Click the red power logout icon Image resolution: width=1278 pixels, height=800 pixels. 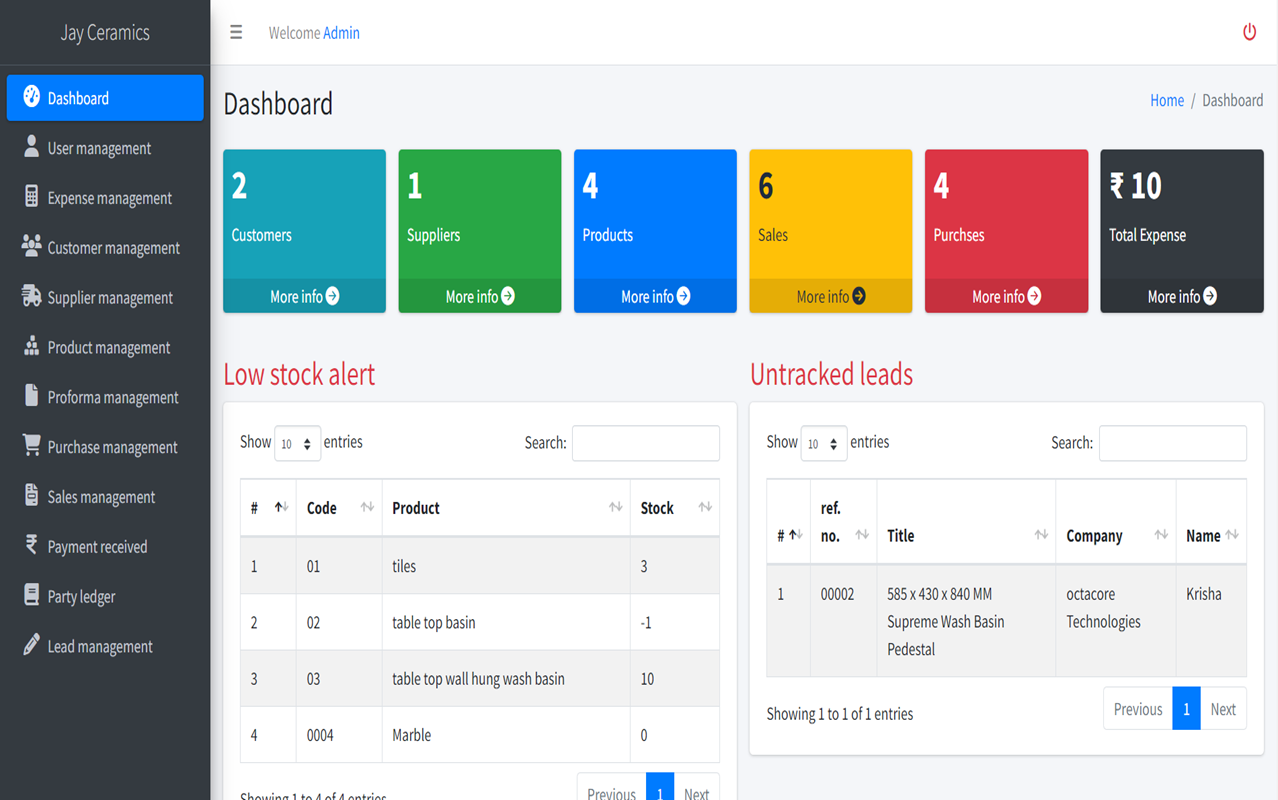point(1249,32)
